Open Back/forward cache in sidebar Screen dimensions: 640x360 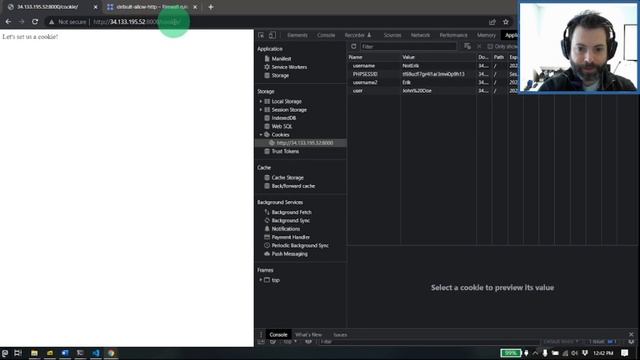click(293, 186)
